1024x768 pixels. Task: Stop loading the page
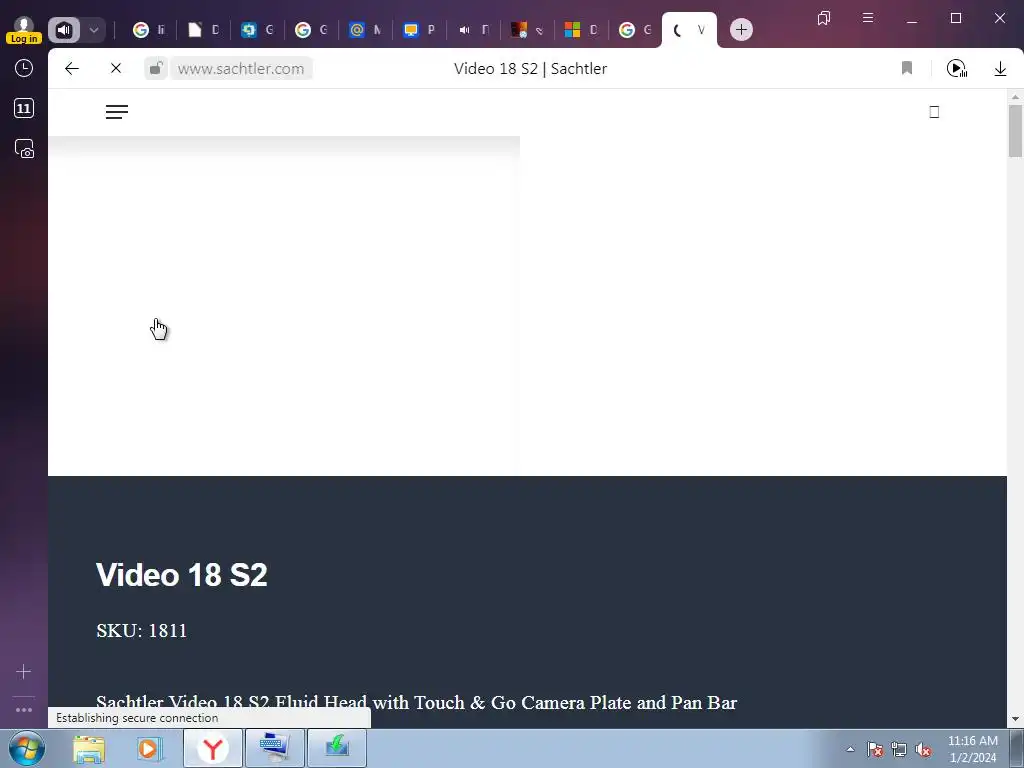click(116, 69)
